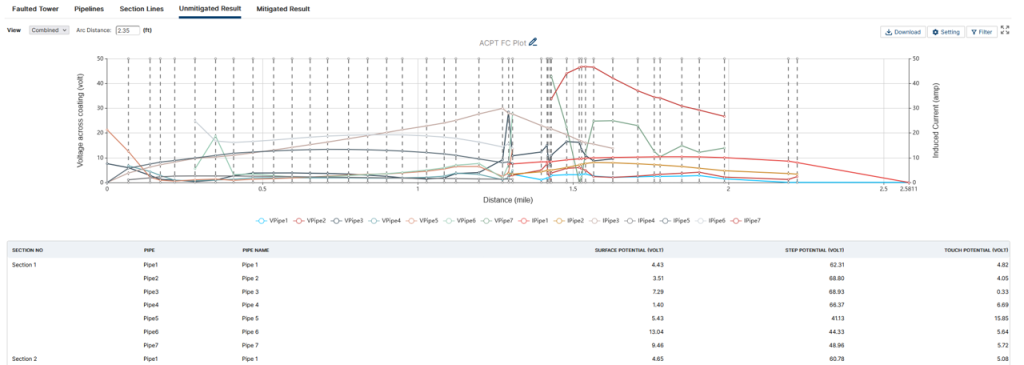Hide the VPipe2 series in the legend
Screen dimensions: 1024x365
310,221
